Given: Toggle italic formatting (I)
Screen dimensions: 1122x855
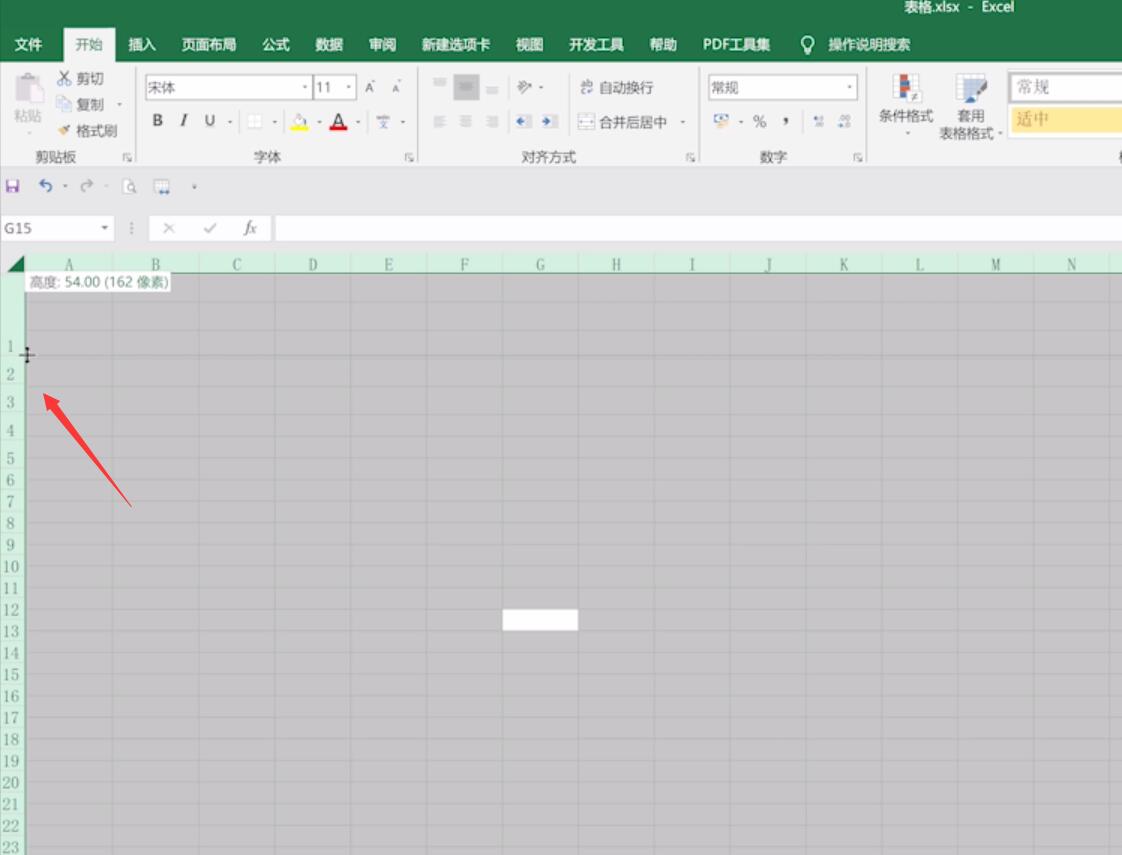Looking at the screenshot, I should [x=184, y=121].
